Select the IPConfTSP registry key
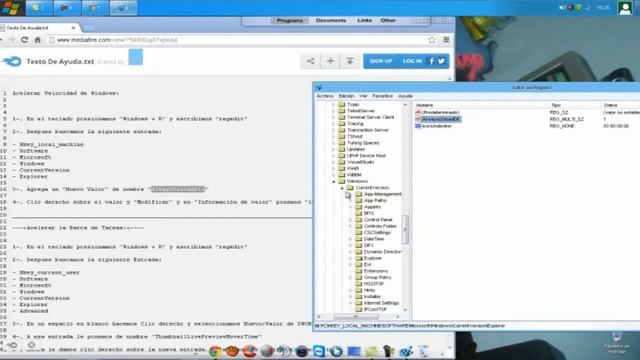Viewport: 640px width, 360px height. pos(375,309)
